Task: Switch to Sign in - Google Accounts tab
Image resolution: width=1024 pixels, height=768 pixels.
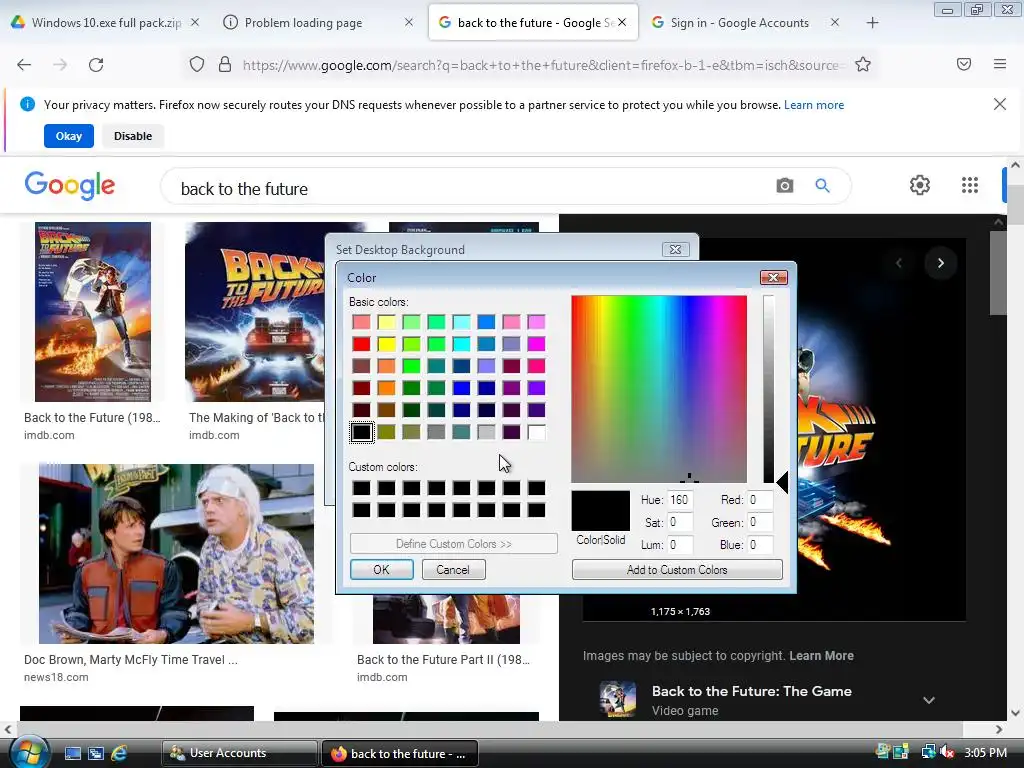Action: tap(744, 23)
